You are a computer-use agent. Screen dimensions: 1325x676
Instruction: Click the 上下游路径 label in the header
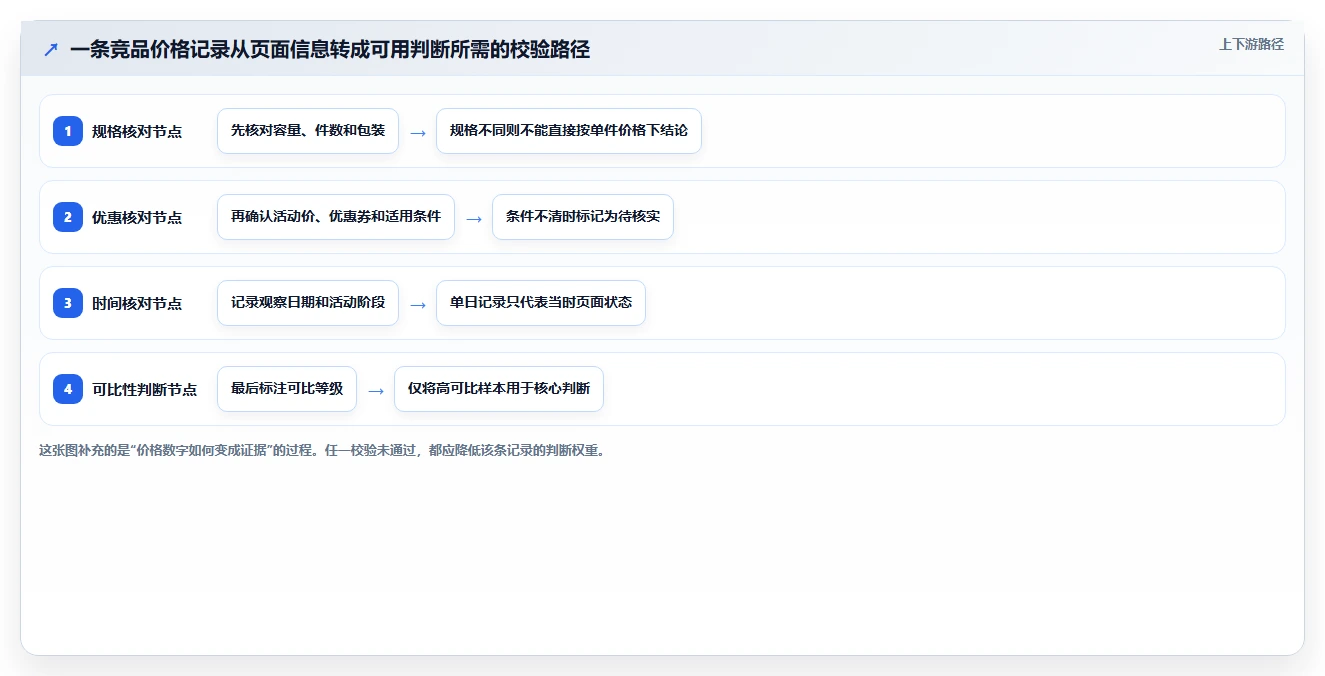1251,44
